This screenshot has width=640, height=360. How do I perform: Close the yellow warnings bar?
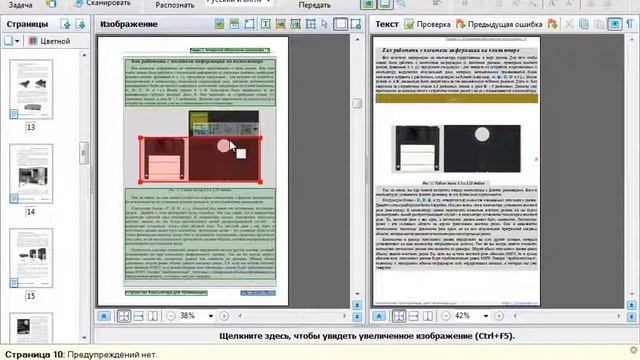[633, 350]
